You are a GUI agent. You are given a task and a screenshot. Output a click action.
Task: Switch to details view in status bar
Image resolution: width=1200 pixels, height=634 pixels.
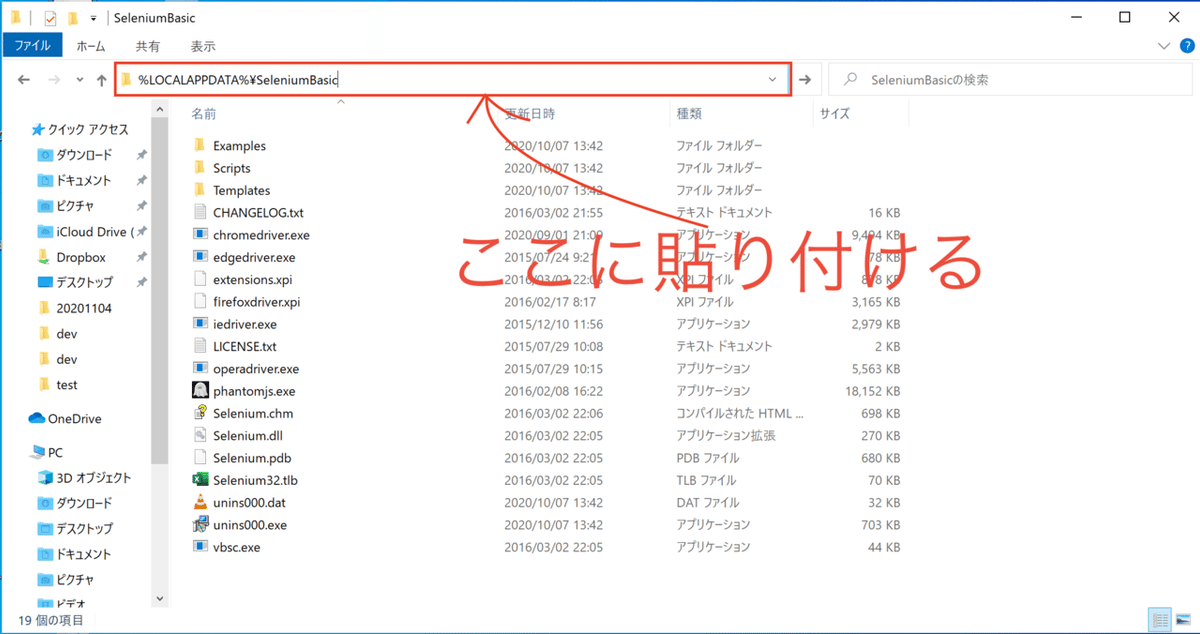tap(1161, 620)
